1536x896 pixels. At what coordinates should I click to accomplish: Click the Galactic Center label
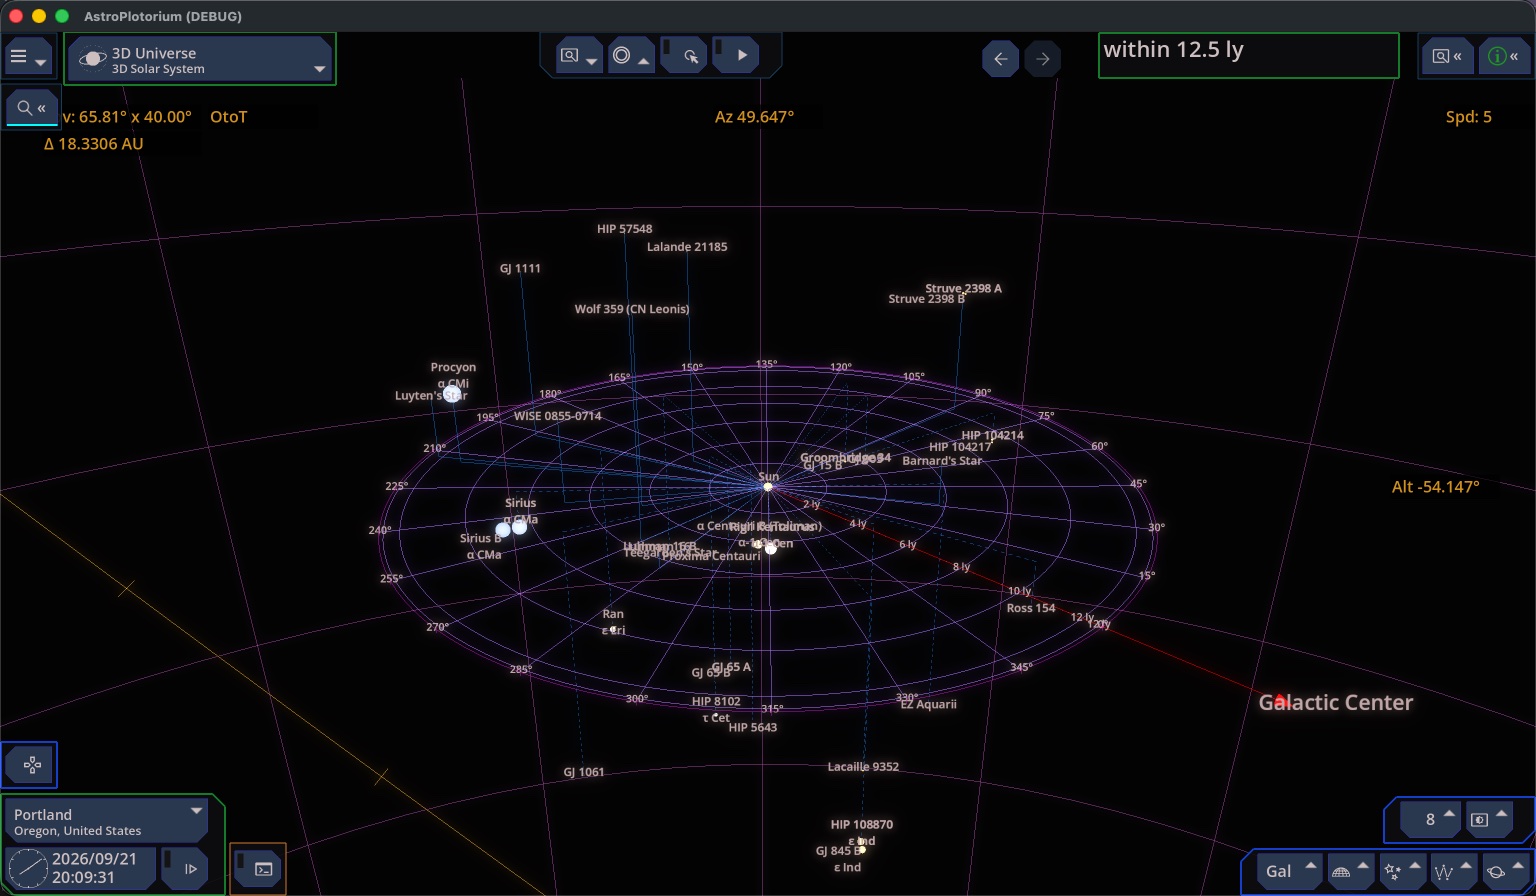click(x=1335, y=702)
